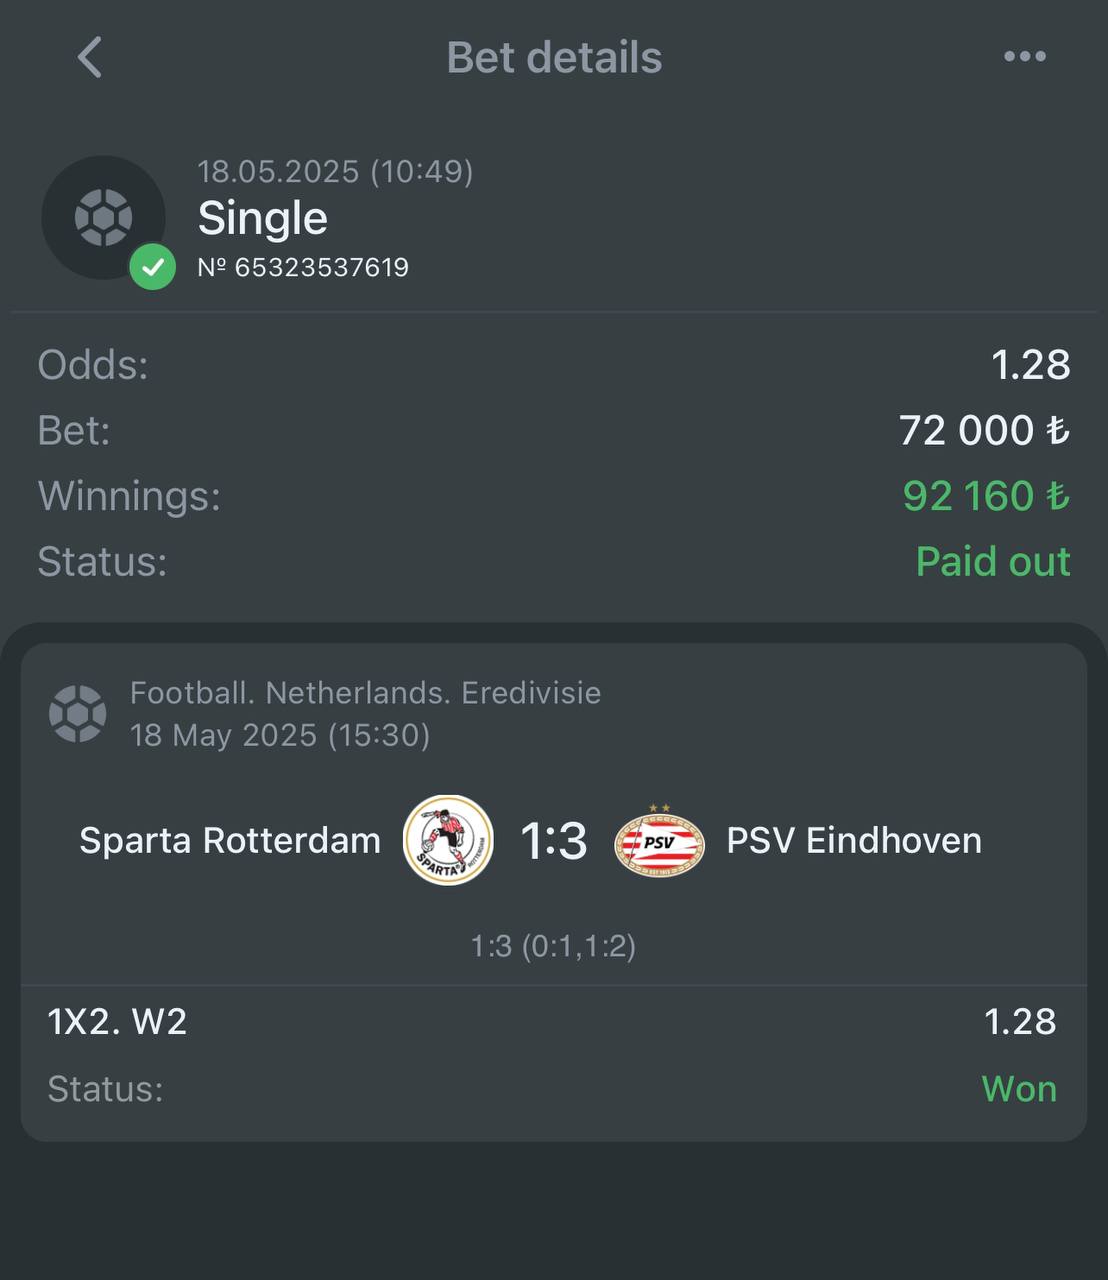Tap the PSV Eindhoven team name
This screenshot has height=1280, width=1108.
(854, 840)
